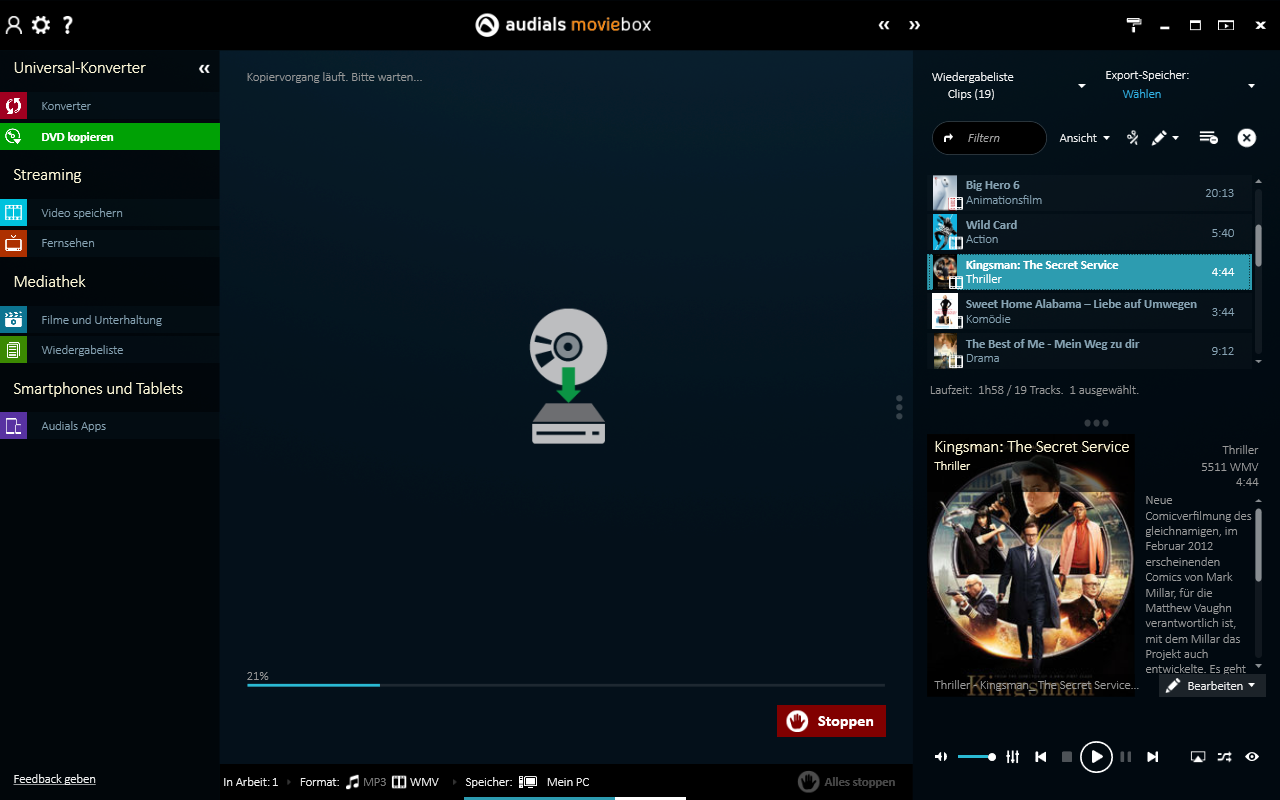Viewport: 1280px width, 800px height.
Task: Expand right panel with double-right arrows in title bar
Action: (914, 25)
